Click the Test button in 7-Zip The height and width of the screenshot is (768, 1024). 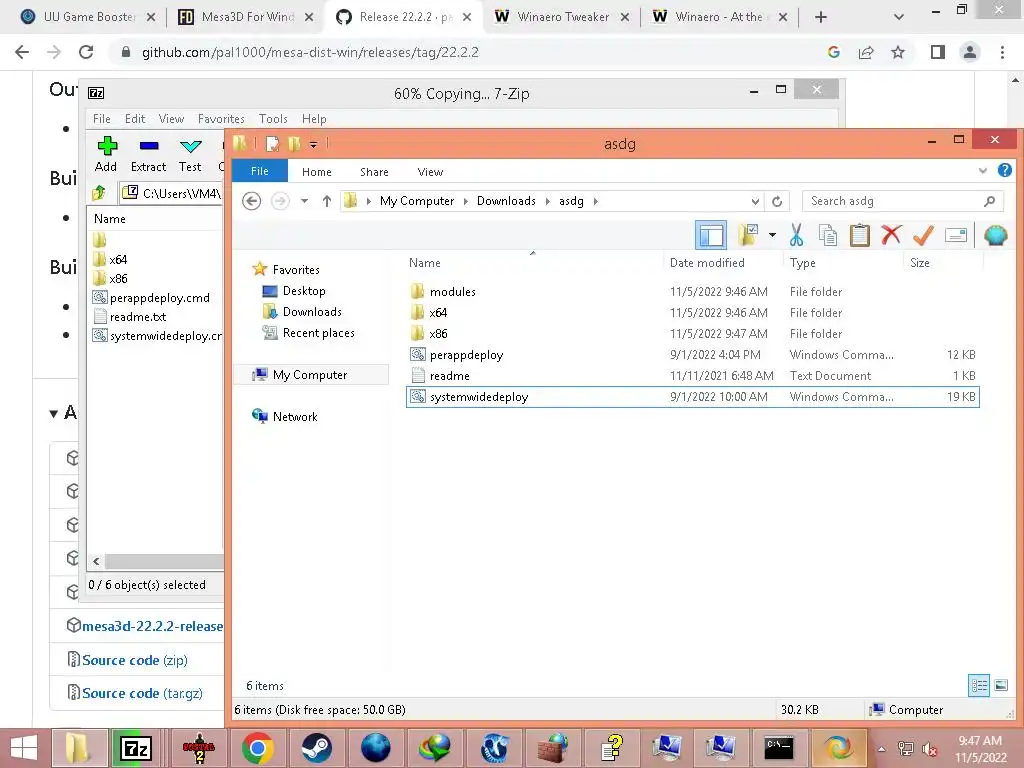pyautogui.click(x=190, y=154)
